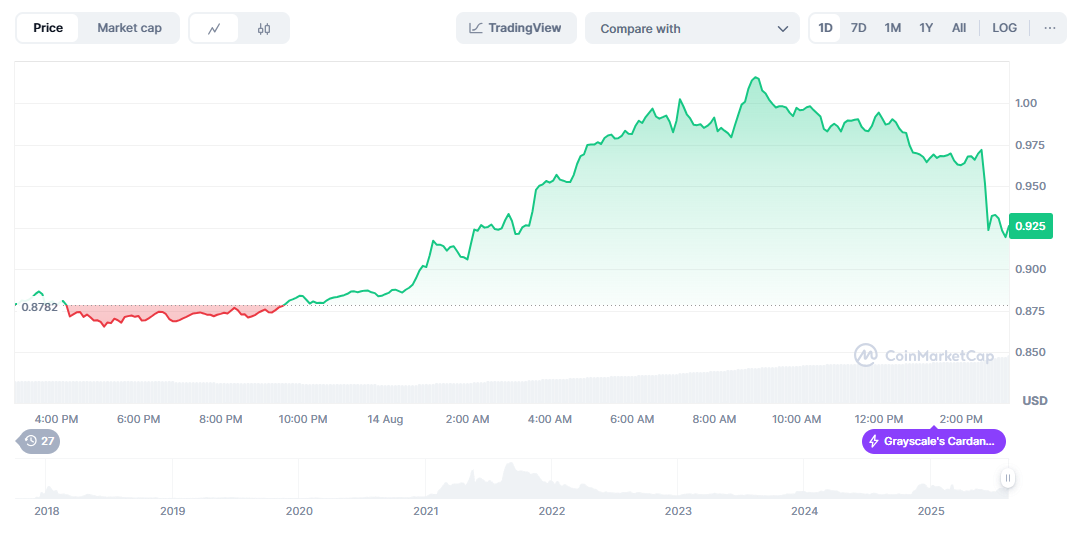Toggle LOG scale
1083x538 pixels.
1004,28
